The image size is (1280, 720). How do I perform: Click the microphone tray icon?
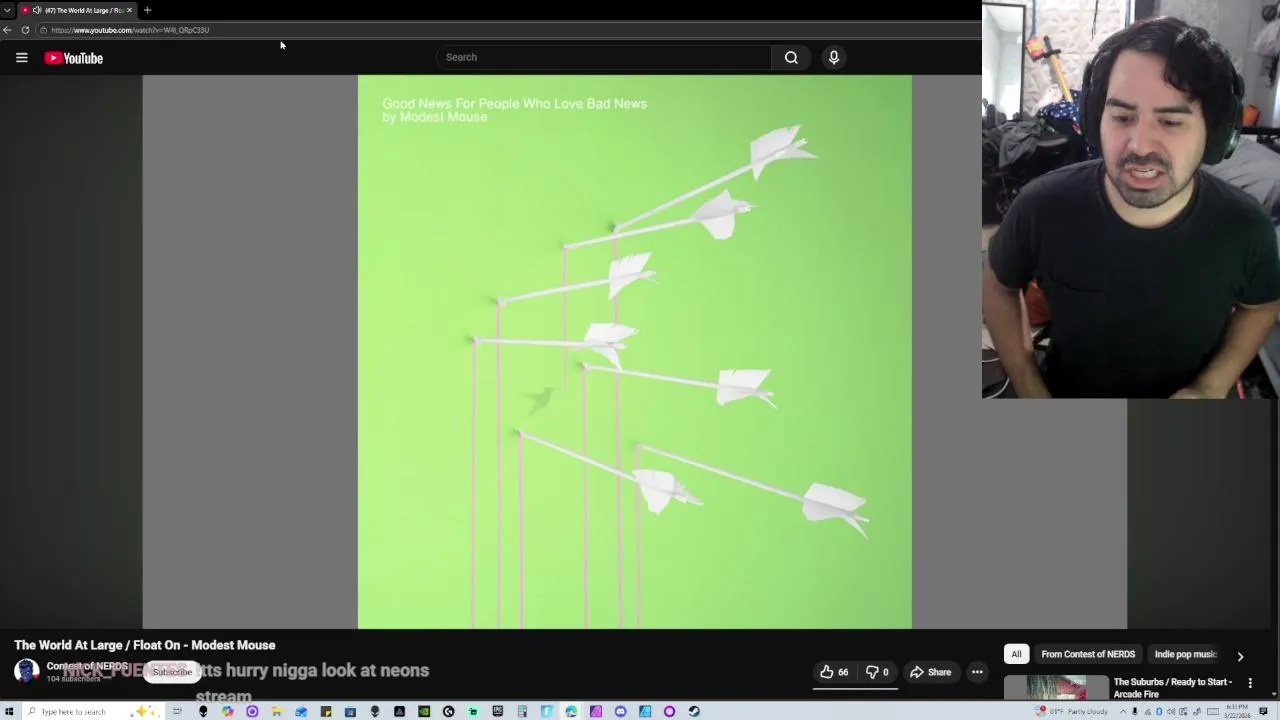(1135, 711)
